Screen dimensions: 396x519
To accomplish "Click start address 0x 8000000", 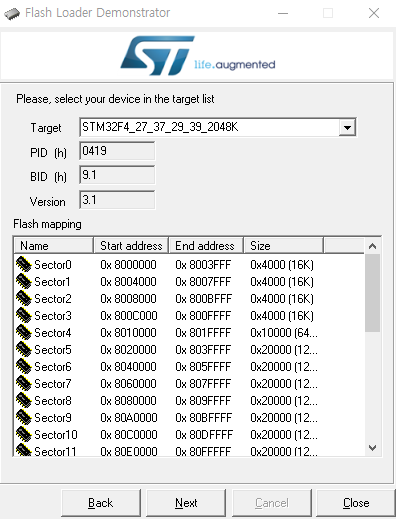I will [128, 265].
